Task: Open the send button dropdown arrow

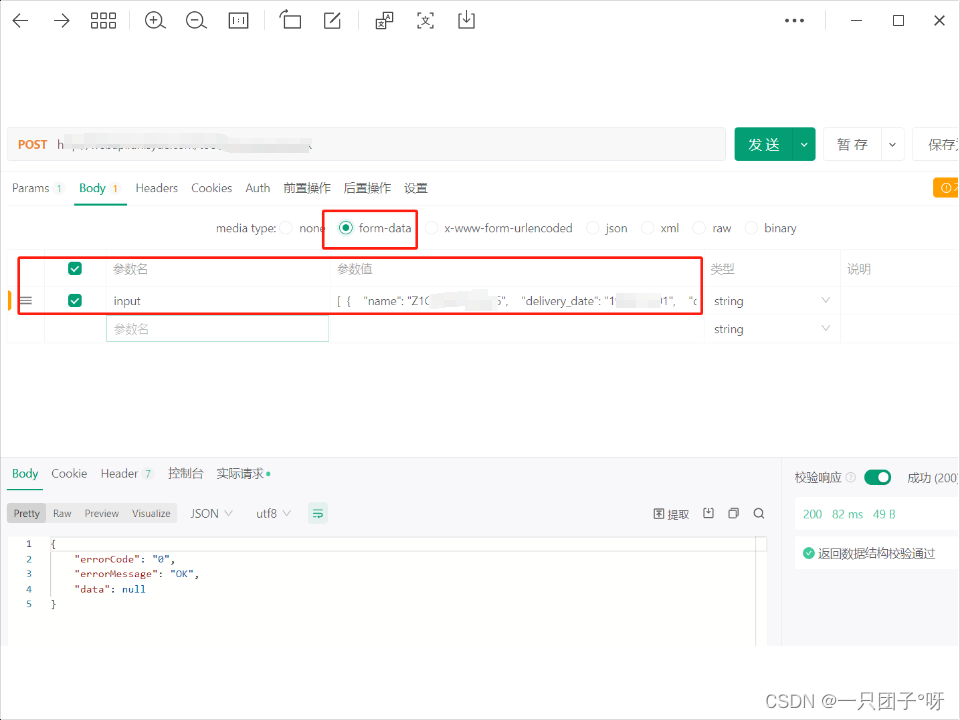Action: [803, 144]
